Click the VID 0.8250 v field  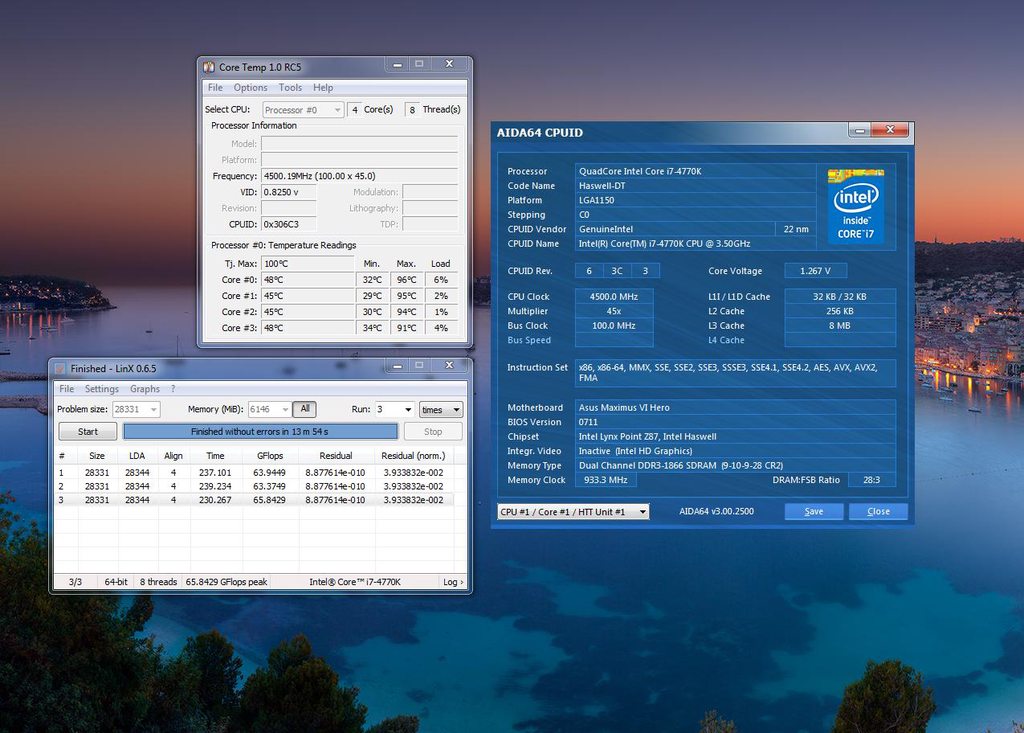coord(289,192)
